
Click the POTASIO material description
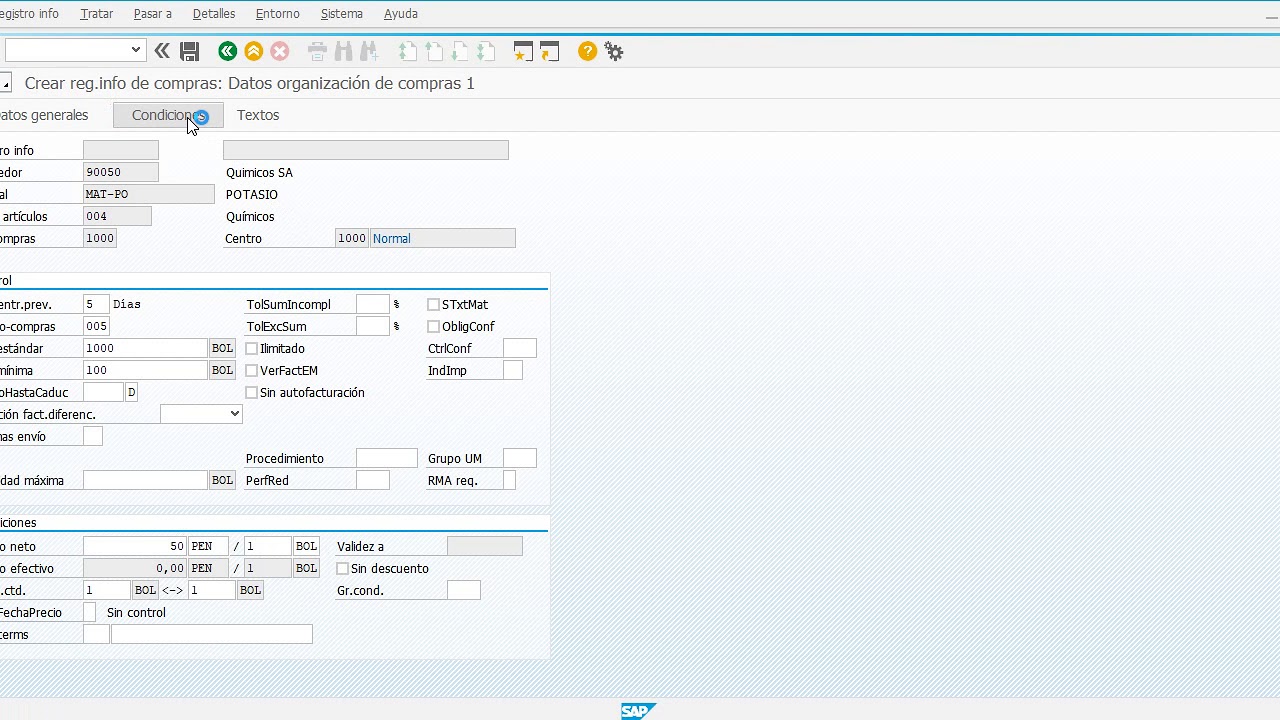pyautogui.click(x=252, y=195)
